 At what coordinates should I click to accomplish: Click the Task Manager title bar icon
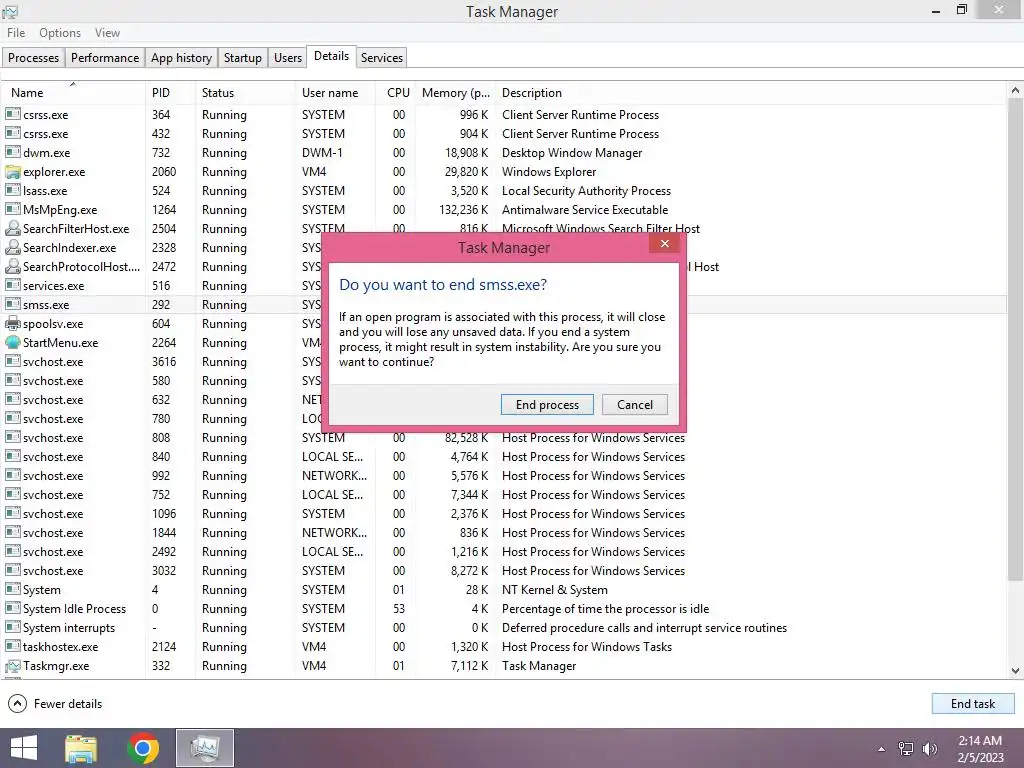pos(10,11)
